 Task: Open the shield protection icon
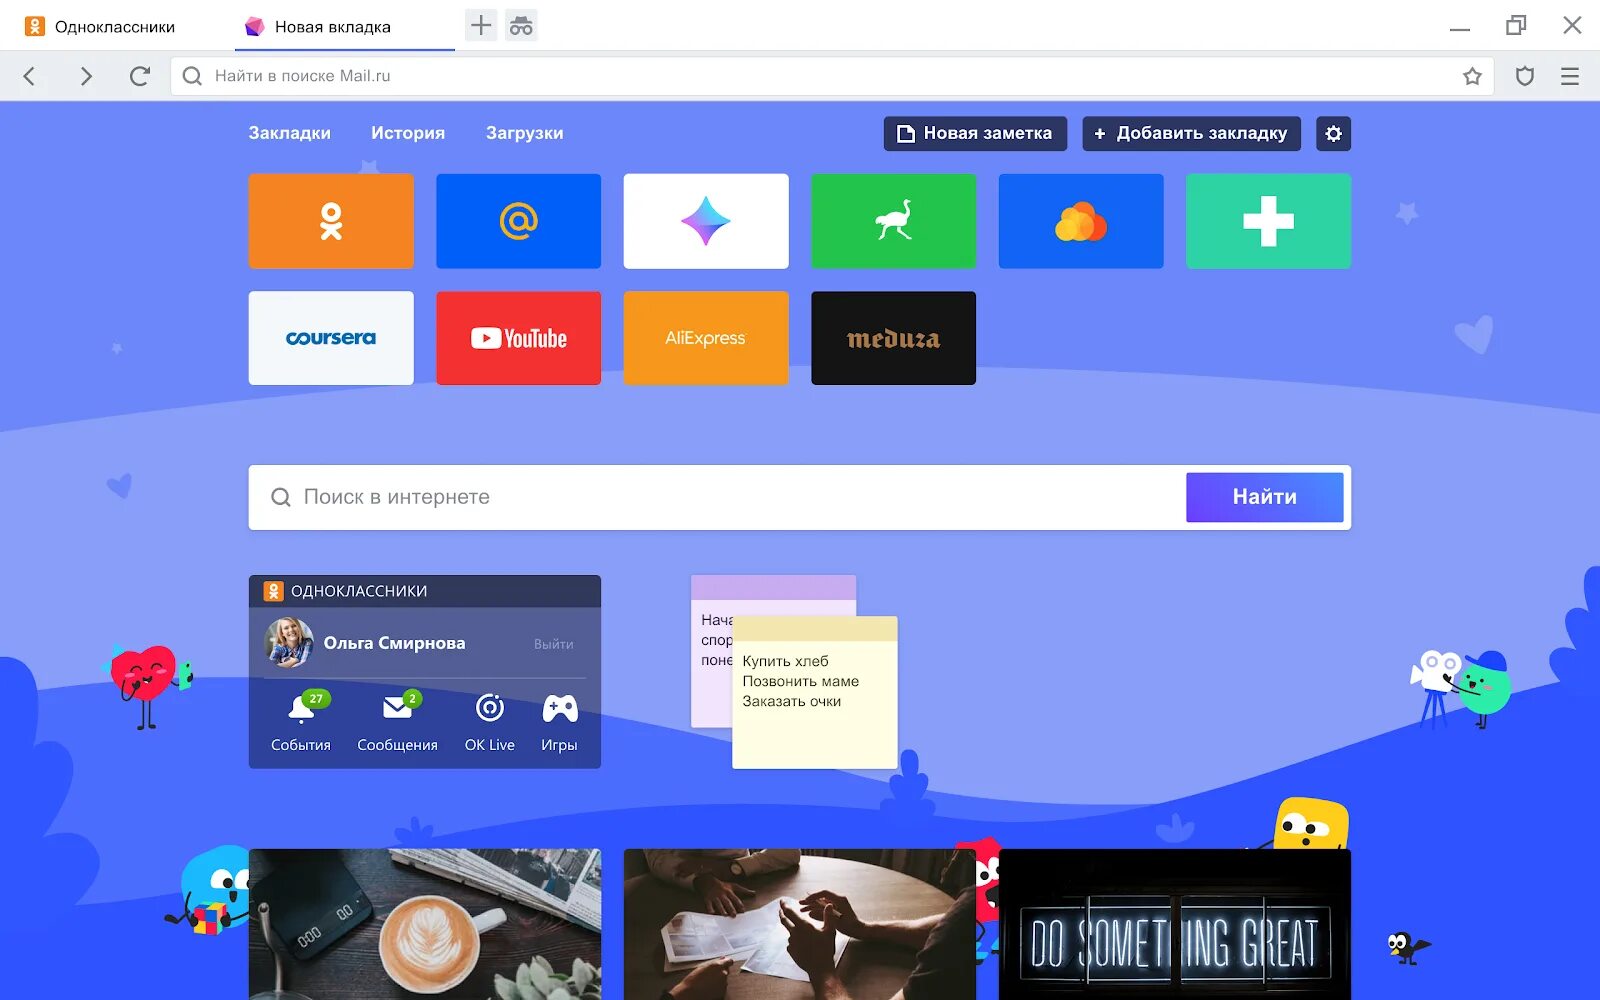pyautogui.click(x=1525, y=76)
